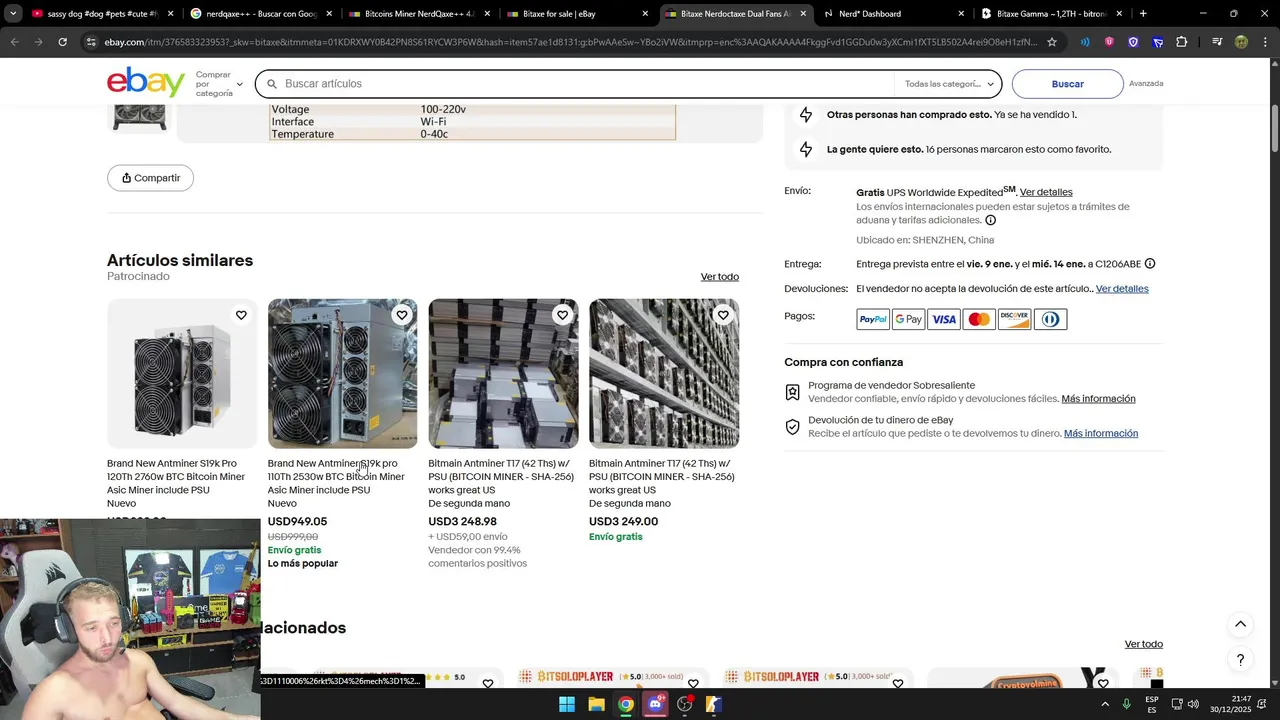
Task: Click the scroll-to-top arrow button
Action: pos(1240,624)
